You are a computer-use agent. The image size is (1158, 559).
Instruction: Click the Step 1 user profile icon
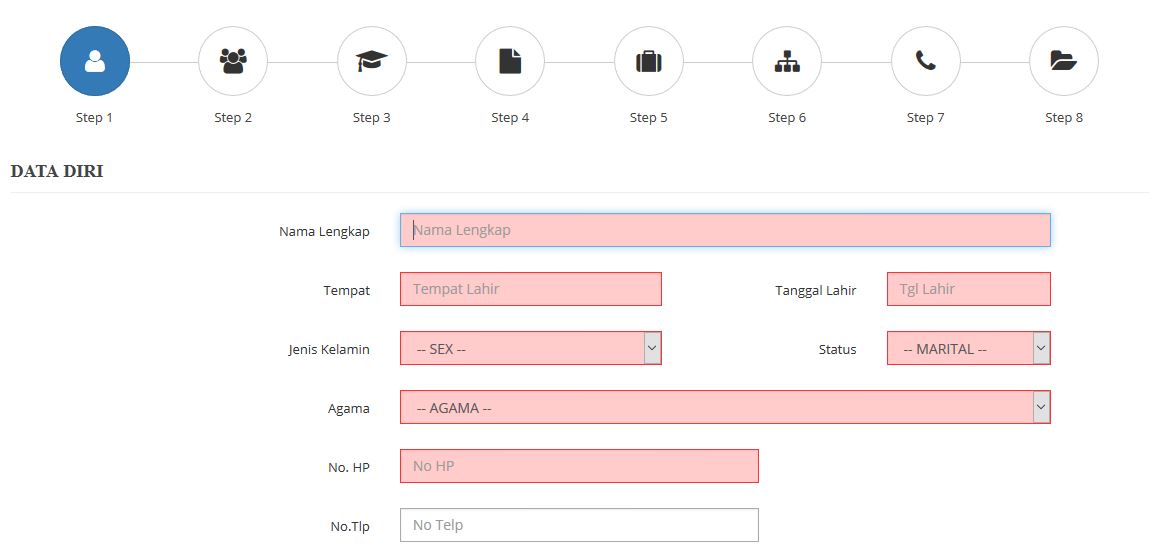tap(95, 61)
